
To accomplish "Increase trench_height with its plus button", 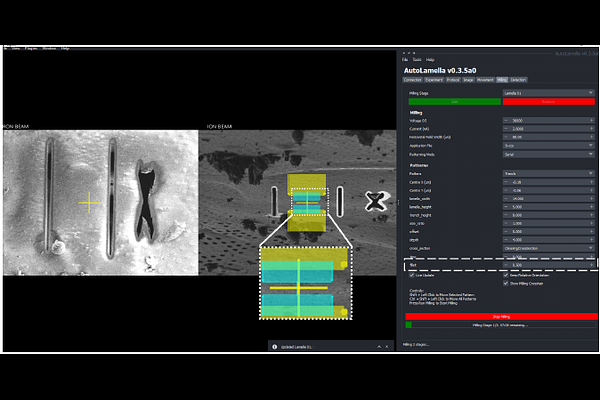I will point(591,215).
